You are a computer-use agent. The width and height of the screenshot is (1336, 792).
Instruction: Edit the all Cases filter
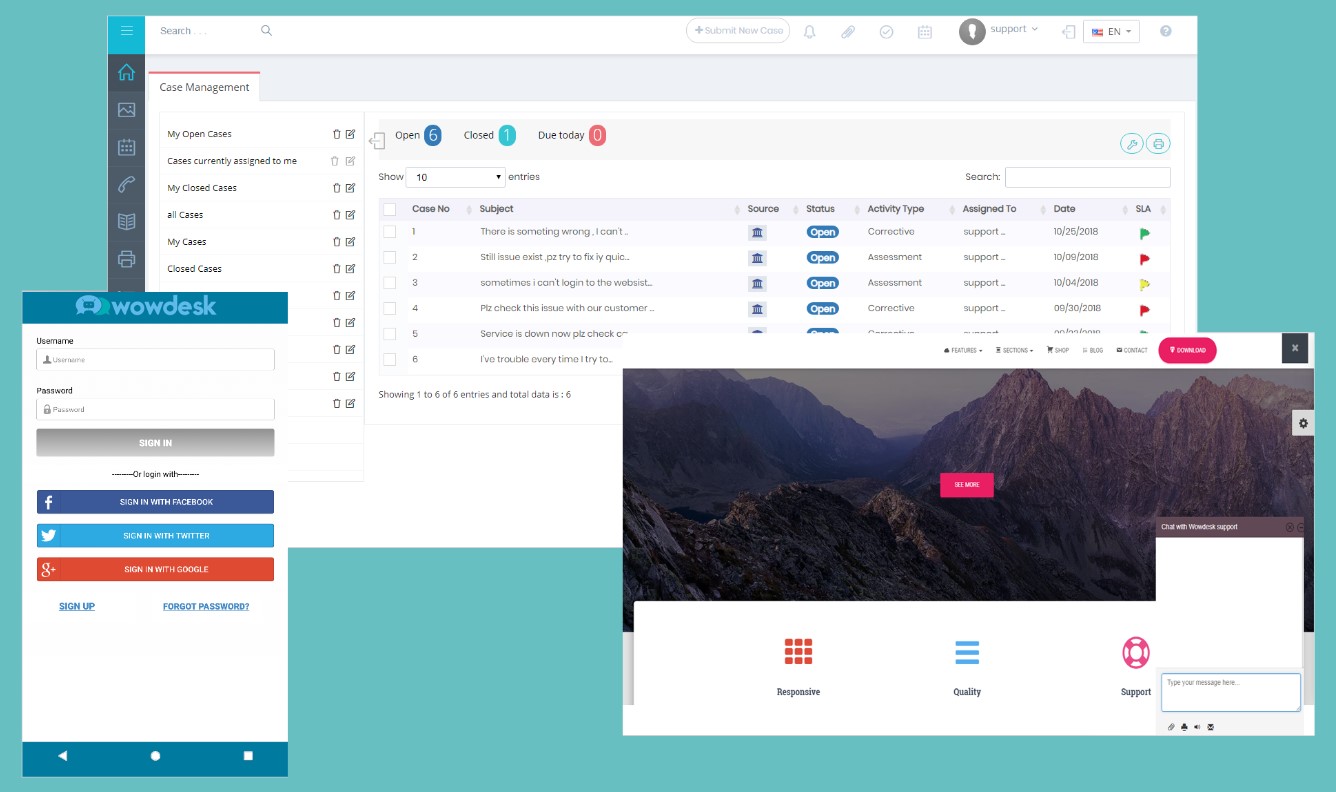pyautogui.click(x=350, y=215)
